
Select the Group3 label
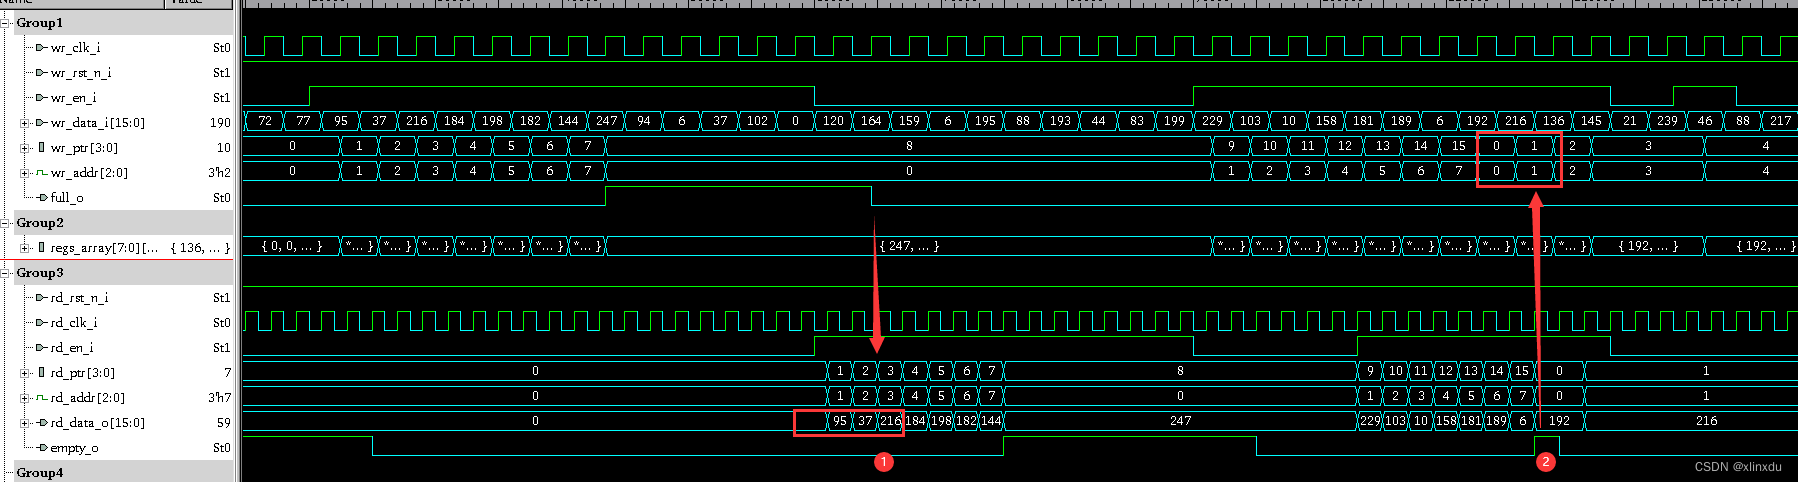[39, 272]
